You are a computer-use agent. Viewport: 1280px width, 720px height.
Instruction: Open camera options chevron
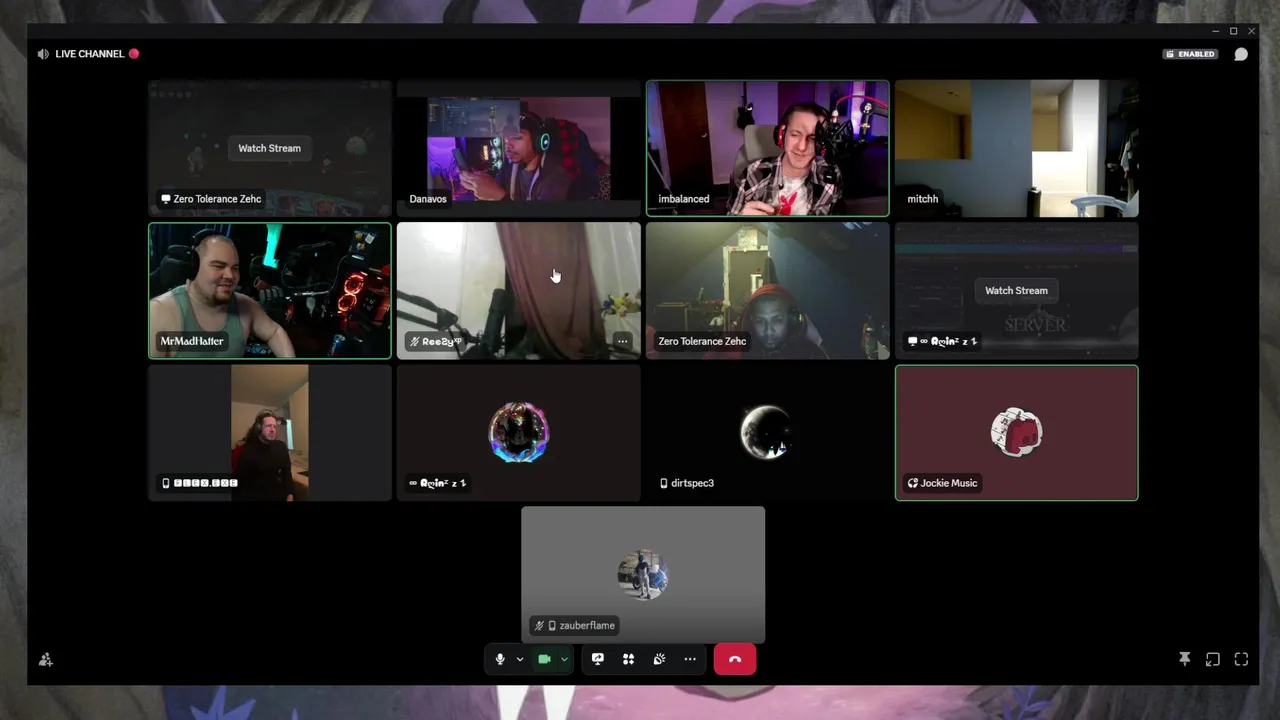click(564, 659)
